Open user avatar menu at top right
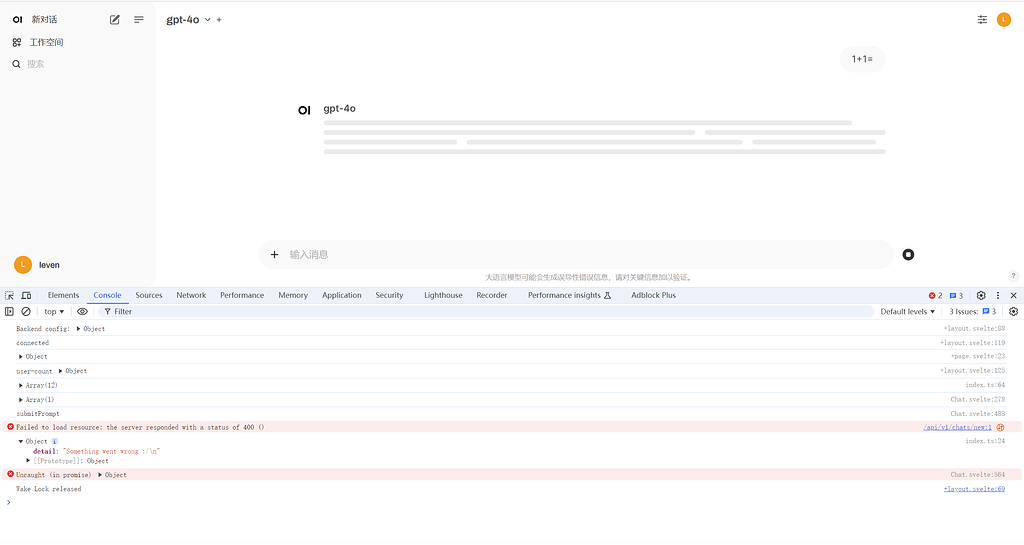This screenshot has width=1024, height=545. (x=1004, y=20)
